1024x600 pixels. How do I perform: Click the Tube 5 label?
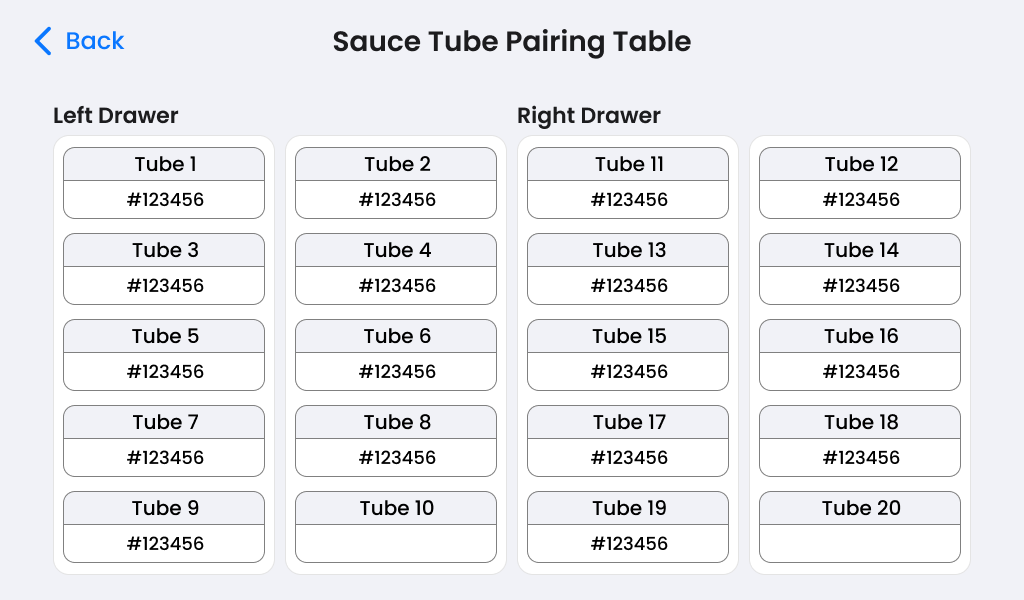pos(164,336)
